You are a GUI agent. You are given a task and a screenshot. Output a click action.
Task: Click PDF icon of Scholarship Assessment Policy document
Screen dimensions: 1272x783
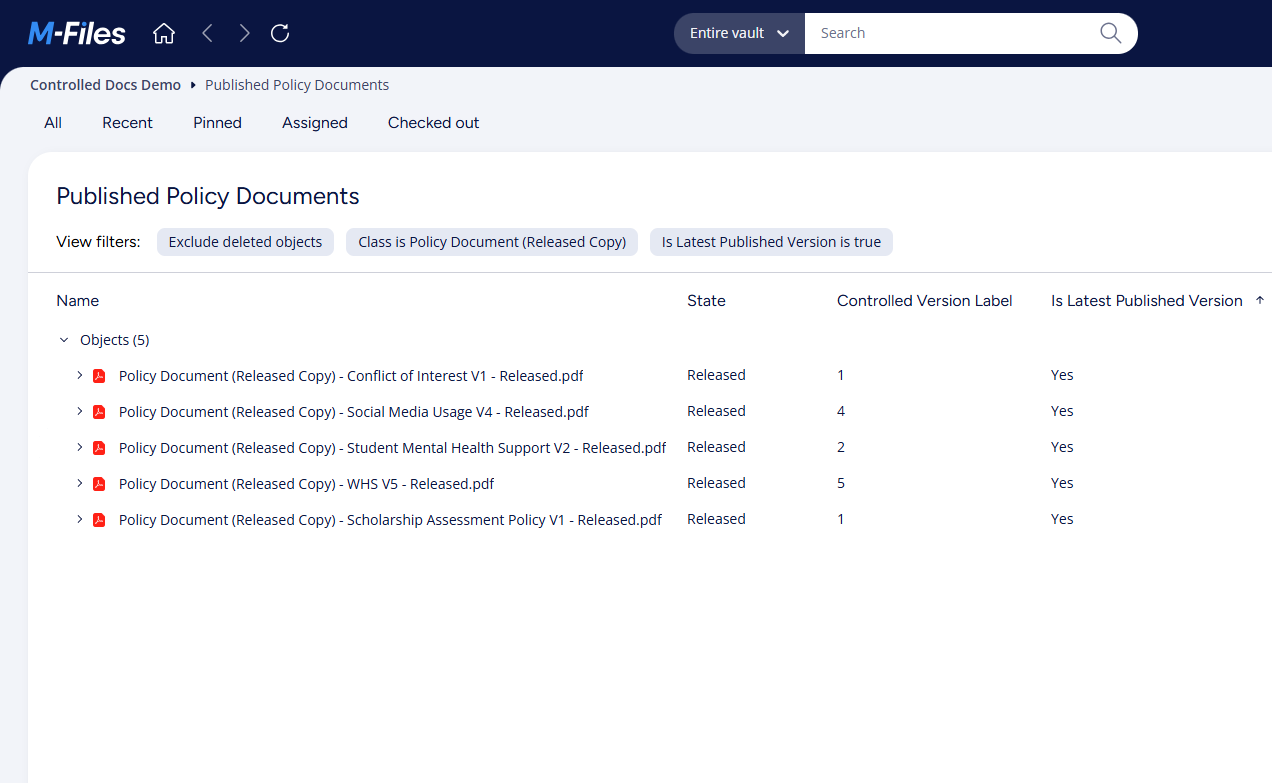pyautogui.click(x=99, y=520)
